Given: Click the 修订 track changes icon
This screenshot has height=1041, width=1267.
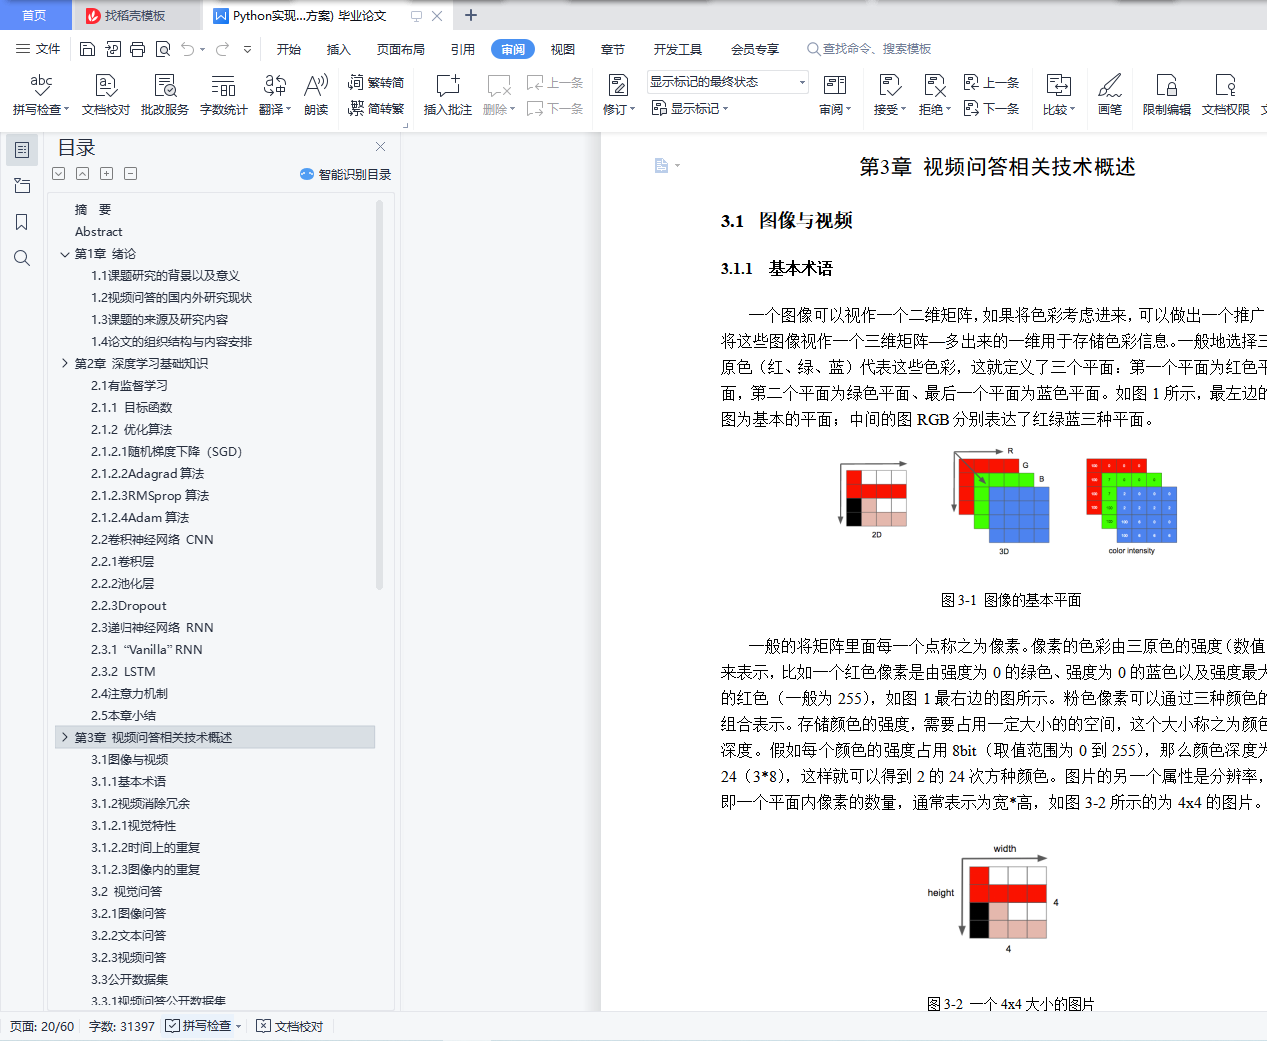Looking at the screenshot, I should pyautogui.click(x=618, y=86).
